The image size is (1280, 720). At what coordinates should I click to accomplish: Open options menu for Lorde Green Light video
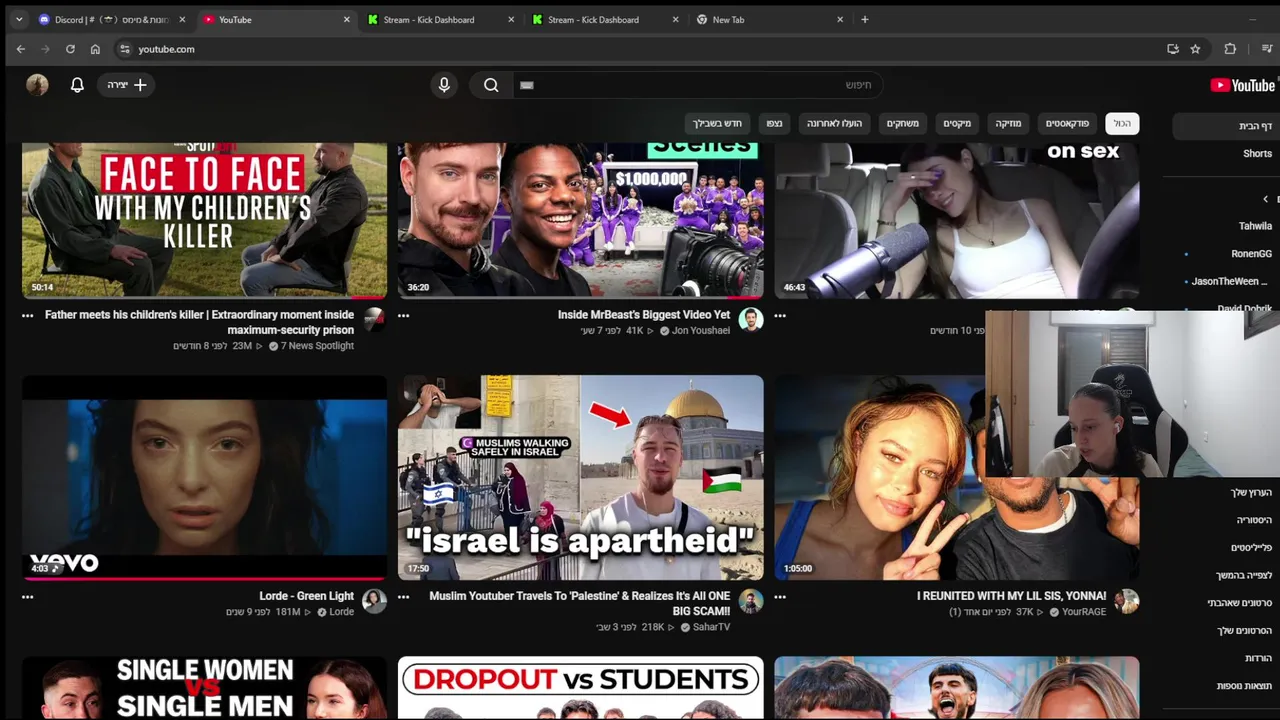click(28, 597)
